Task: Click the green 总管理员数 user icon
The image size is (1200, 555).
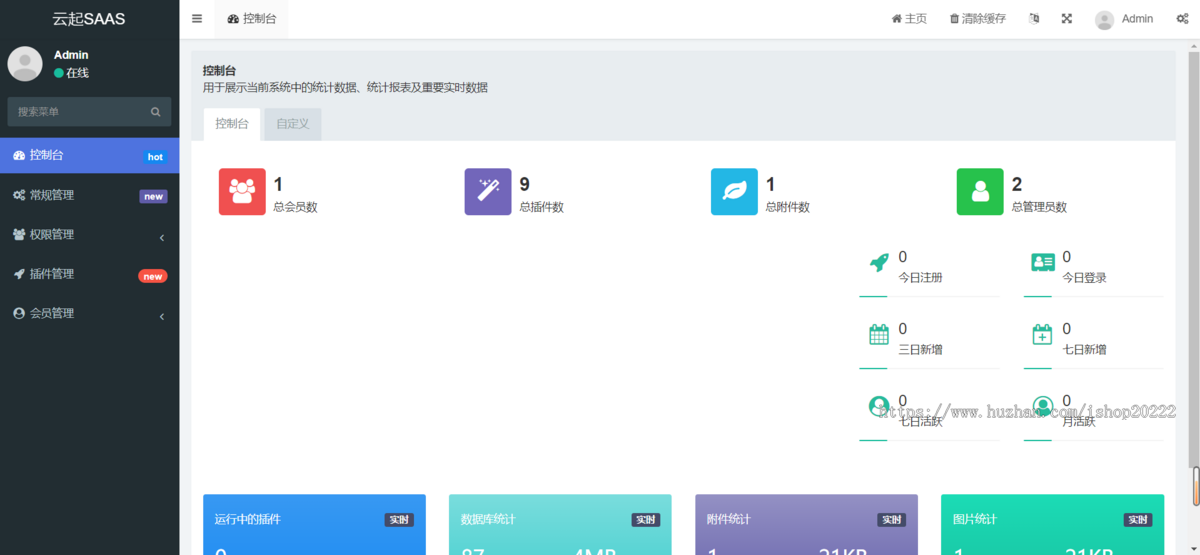Action: 980,192
